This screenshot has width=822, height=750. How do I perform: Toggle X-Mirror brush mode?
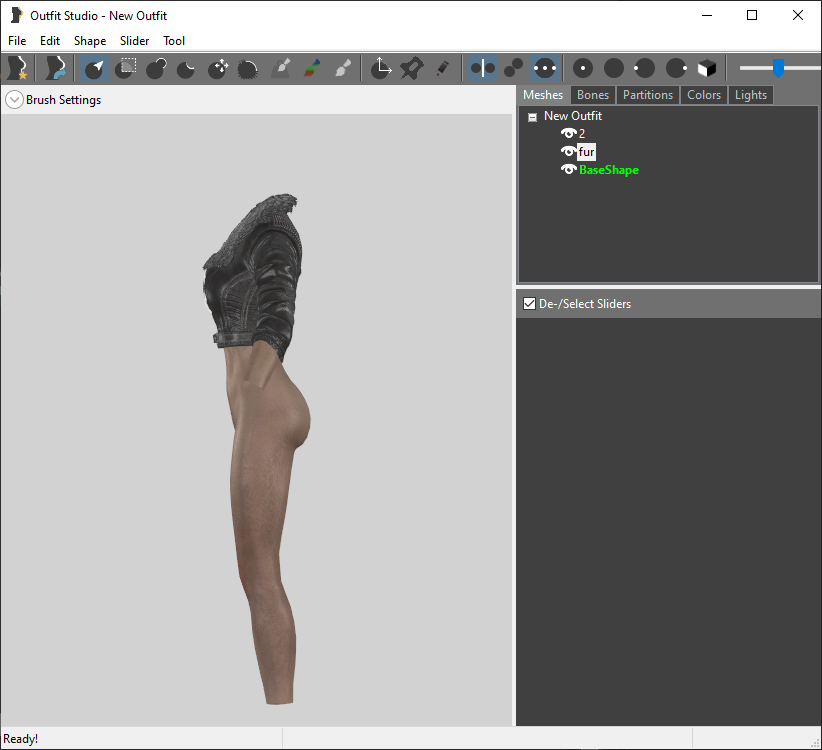(482, 68)
